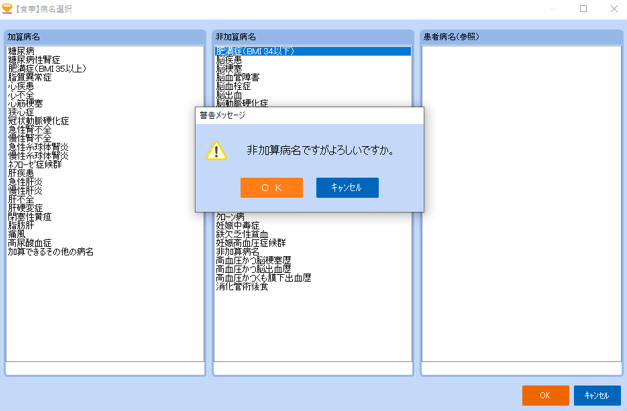Select 脳疾患 in the 非加算病名 list
627x411 pixels.
tap(229, 60)
